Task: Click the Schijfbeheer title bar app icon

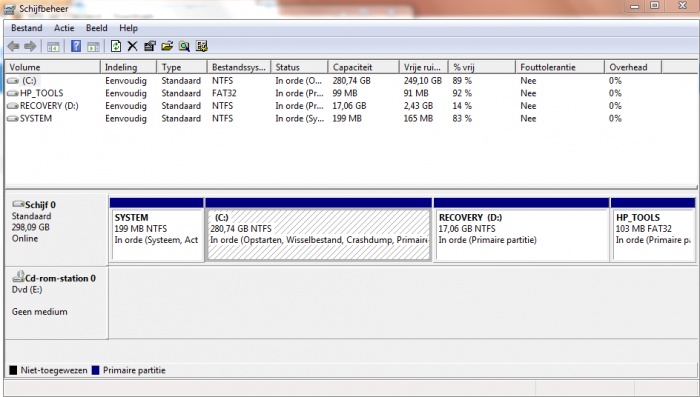Action: pyautogui.click(x=9, y=9)
